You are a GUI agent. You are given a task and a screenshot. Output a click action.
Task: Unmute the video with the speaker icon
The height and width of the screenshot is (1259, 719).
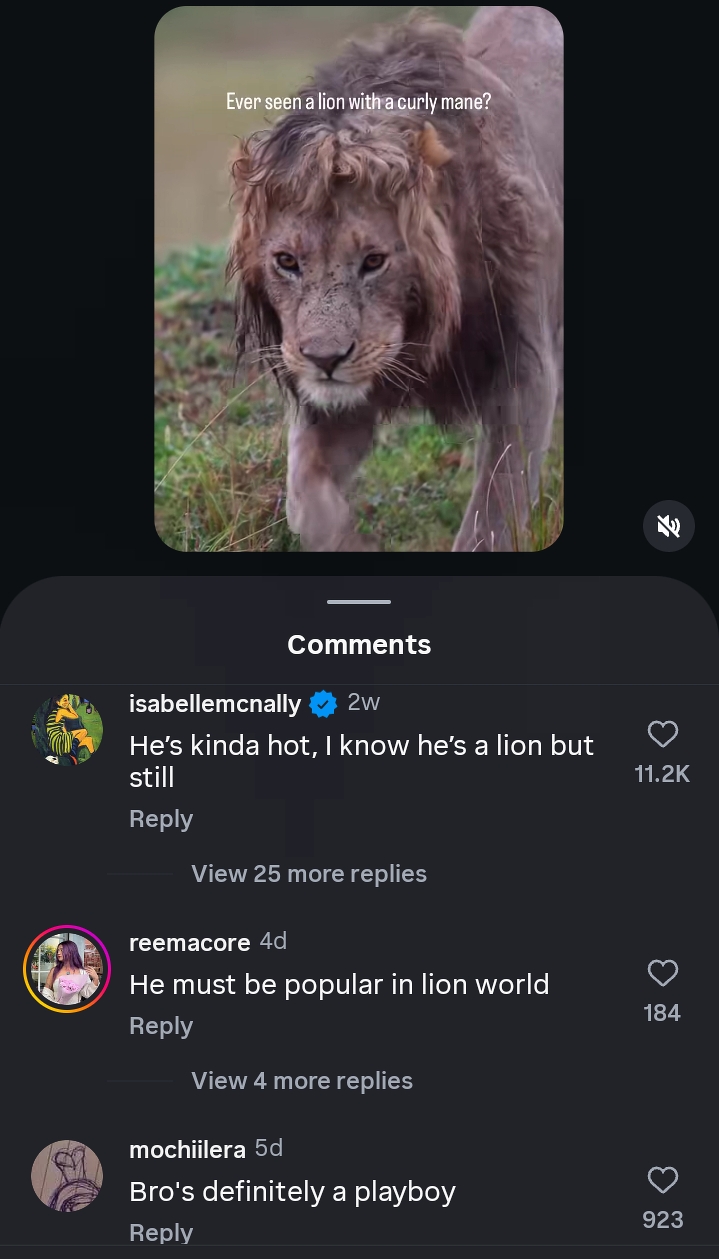pyautogui.click(x=669, y=526)
